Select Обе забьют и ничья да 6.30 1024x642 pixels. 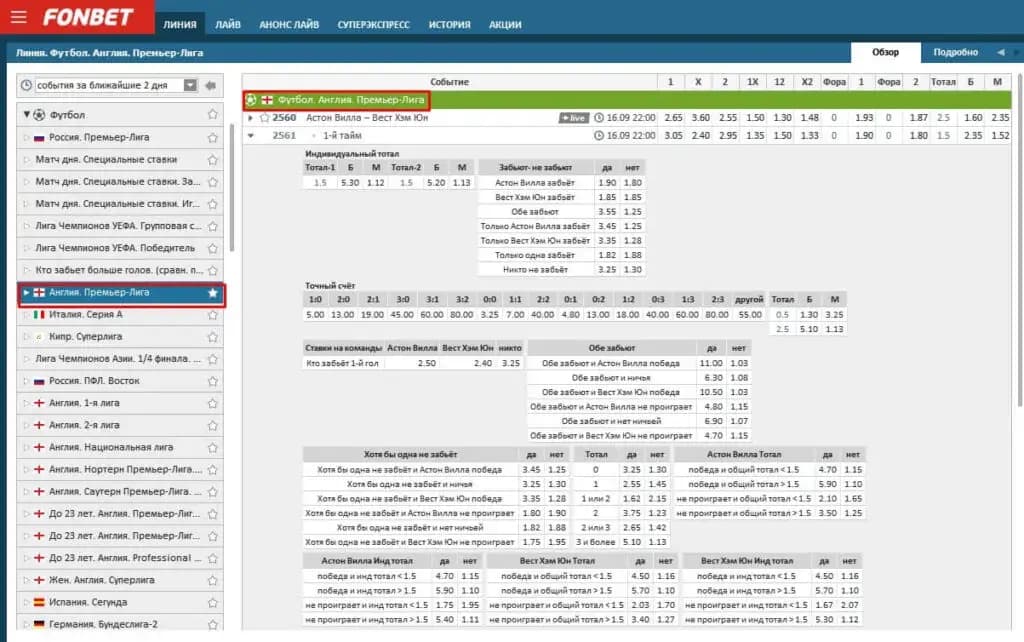coord(712,377)
